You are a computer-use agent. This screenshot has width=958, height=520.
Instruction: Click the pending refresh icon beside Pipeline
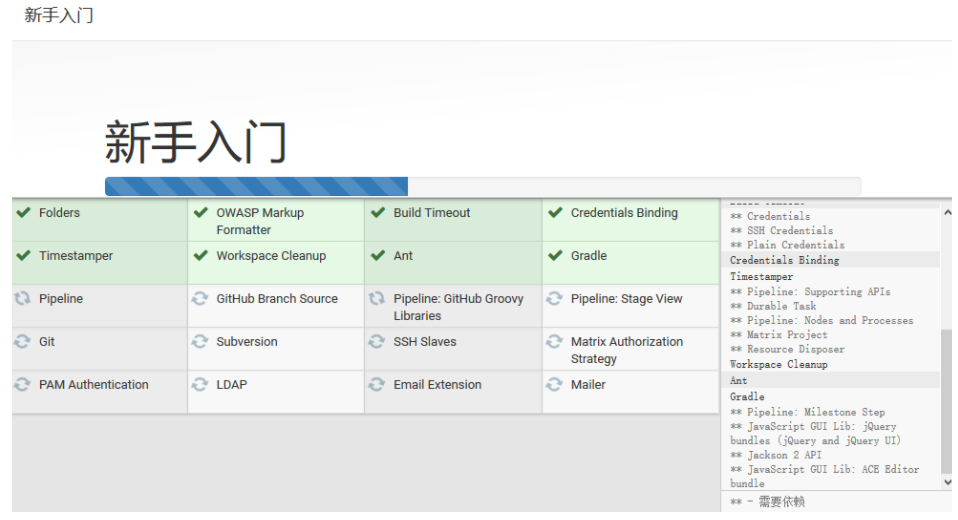[x=23, y=298]
